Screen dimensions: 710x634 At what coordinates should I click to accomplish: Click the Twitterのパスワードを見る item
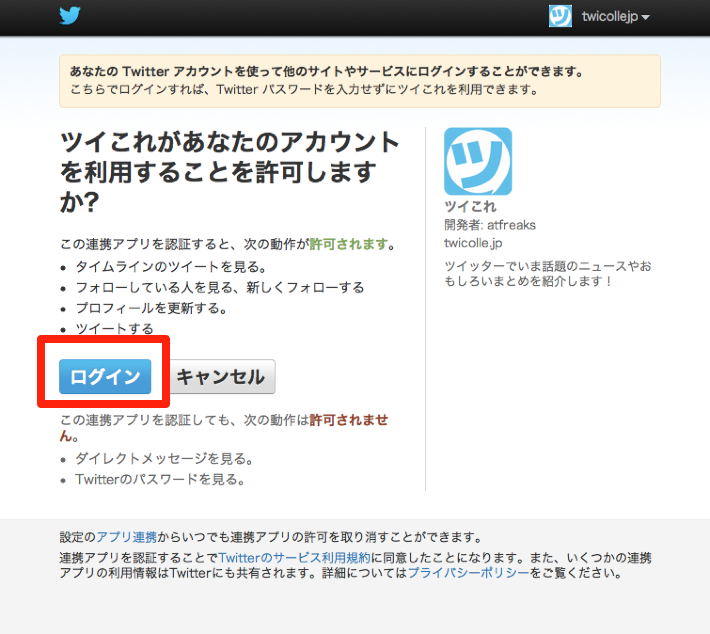pyautogui.click(x=161, y=479)
